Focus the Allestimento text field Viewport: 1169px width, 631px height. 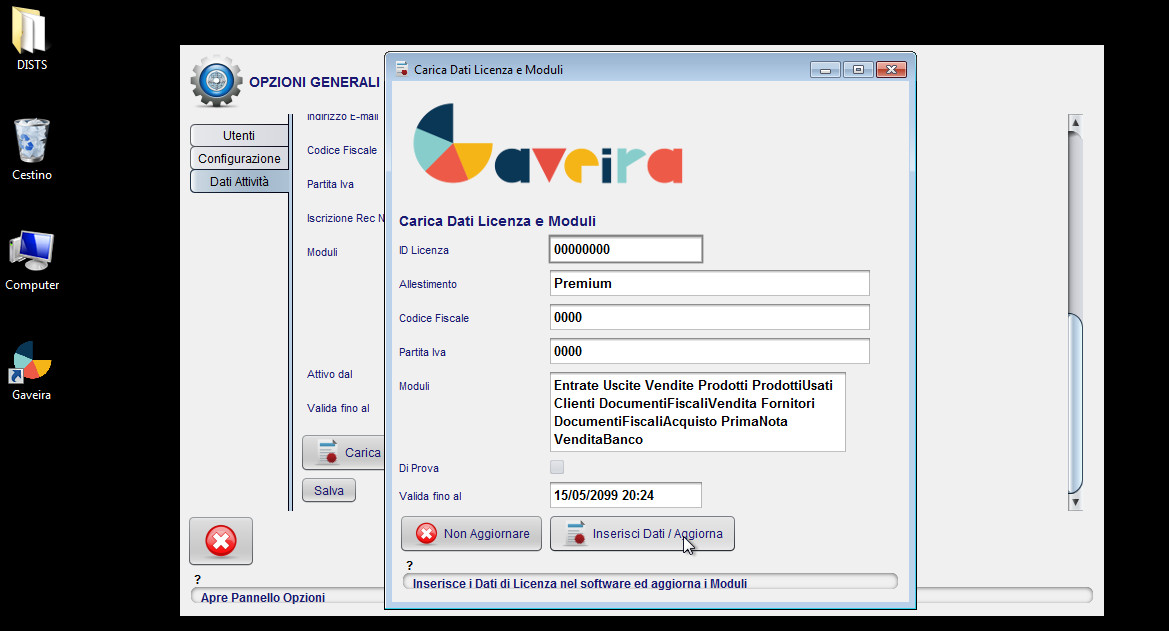click(x=709, y=283)
